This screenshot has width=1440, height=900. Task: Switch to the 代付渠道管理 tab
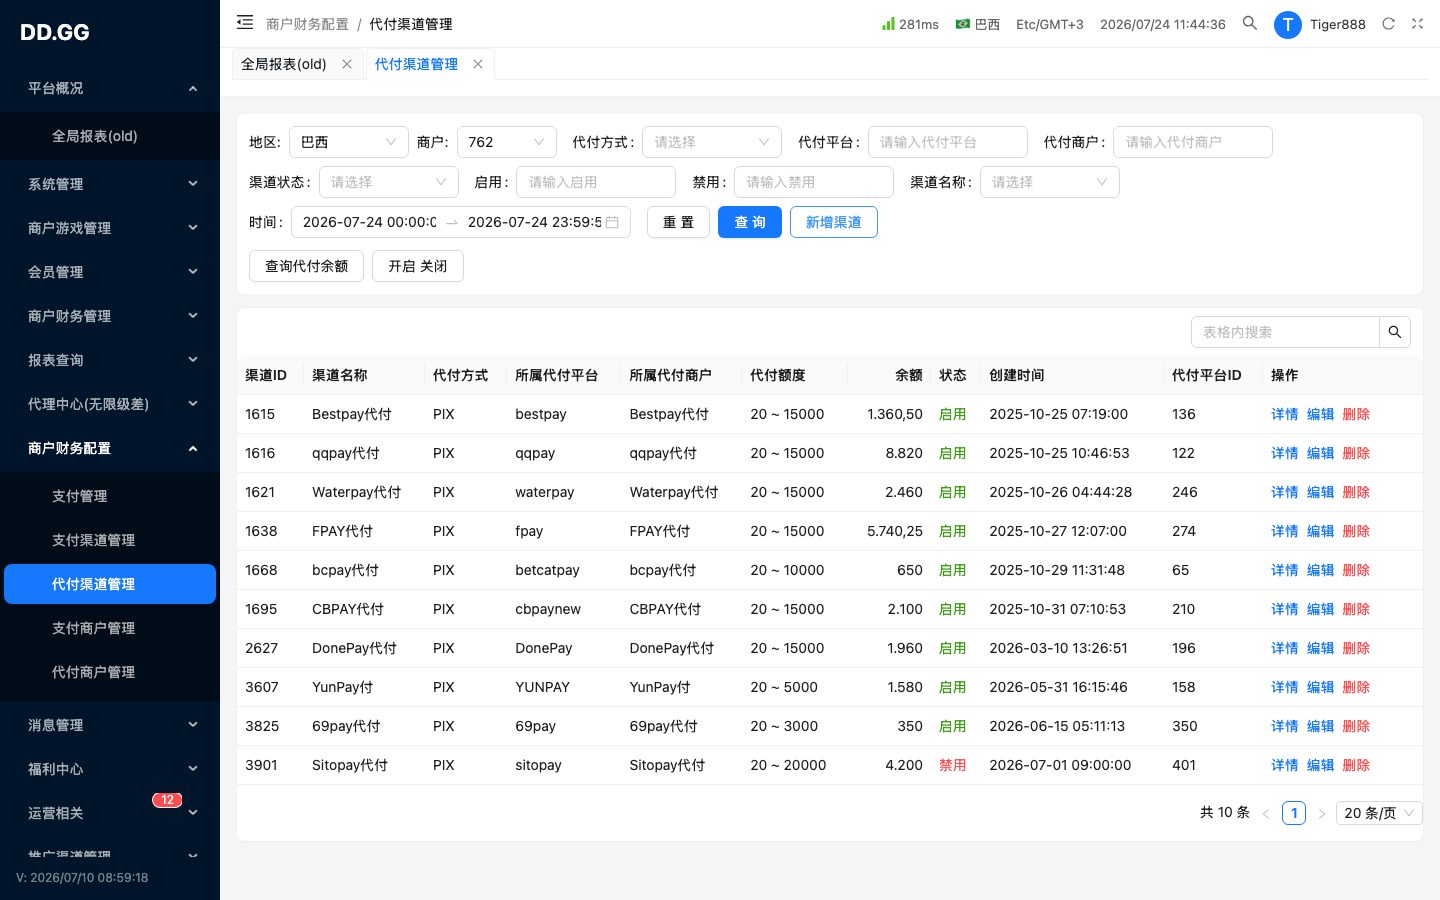pos(416,64)
